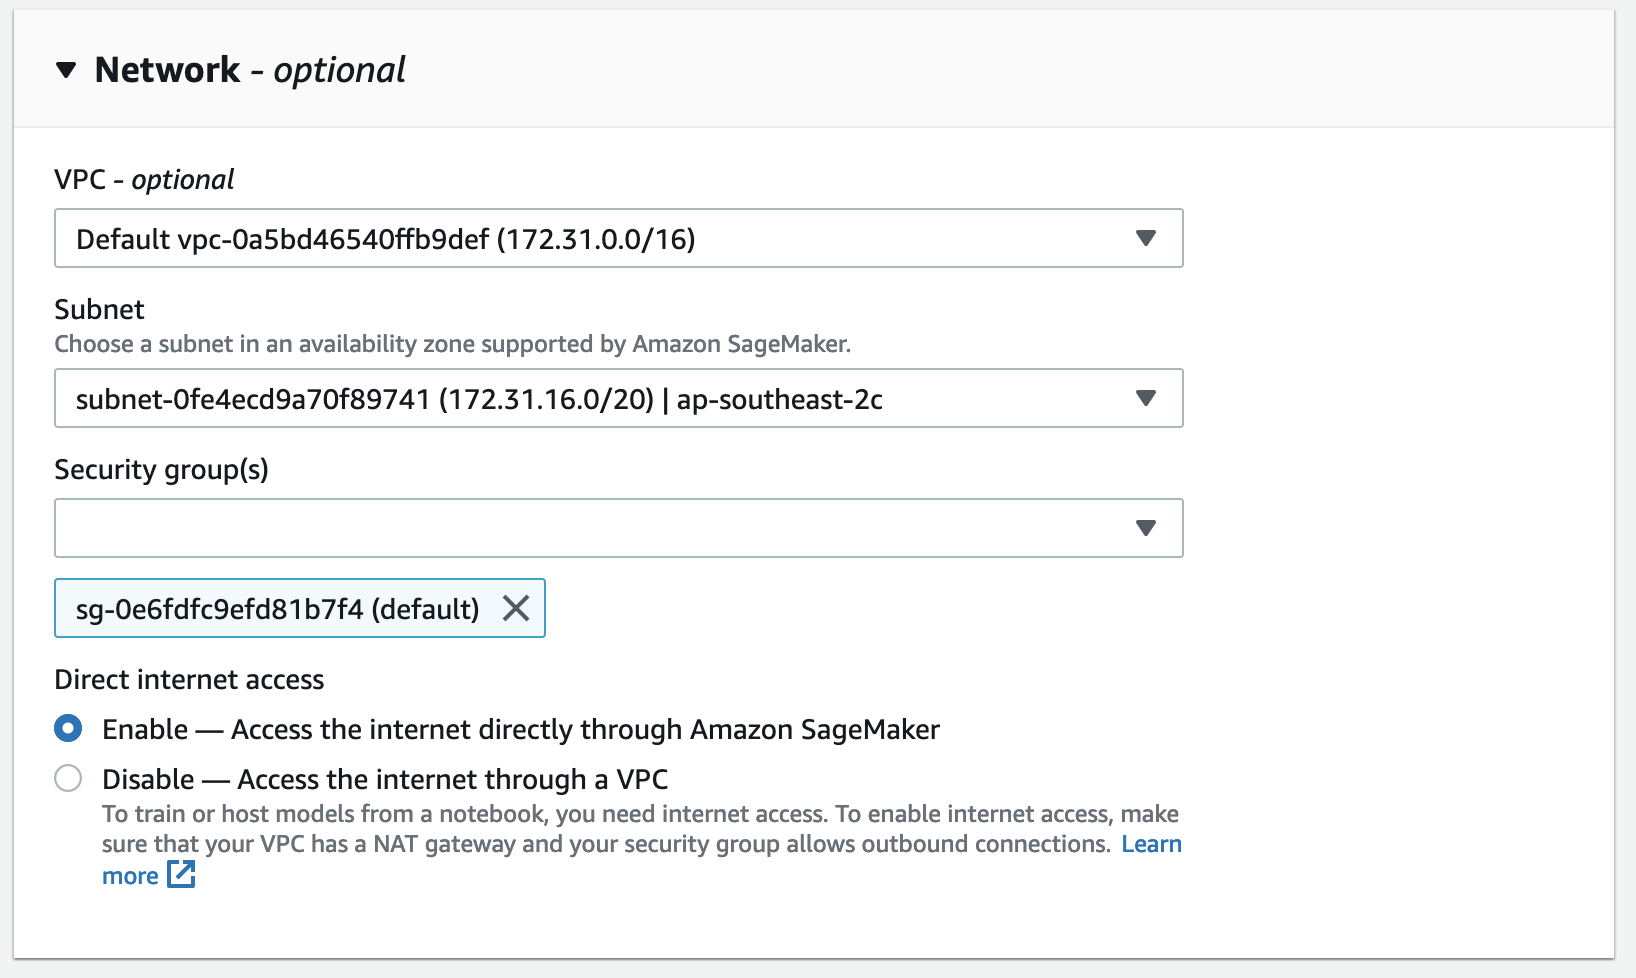Click the external link icon after 'more'
The height and width of the screenshot is (978, 1636).
tap(181, 875)
